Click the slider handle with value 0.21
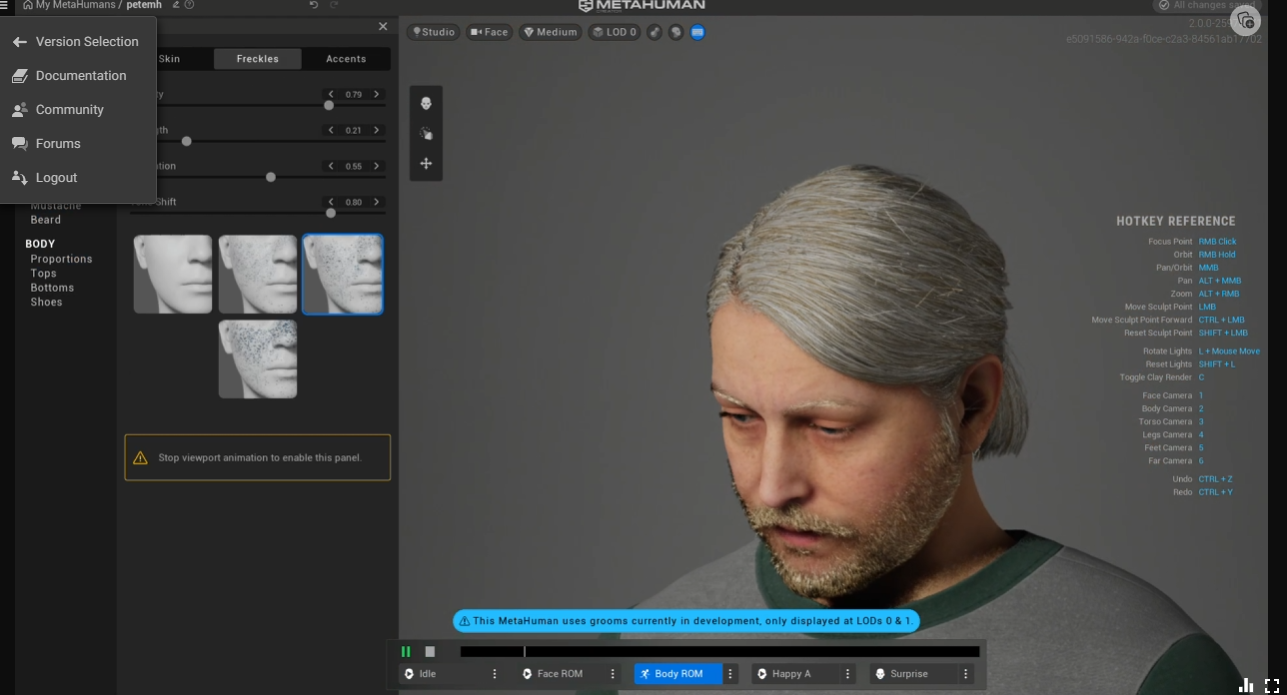Screen dimensions: 1287x695 pyautogui.click(x=186, y=141)
